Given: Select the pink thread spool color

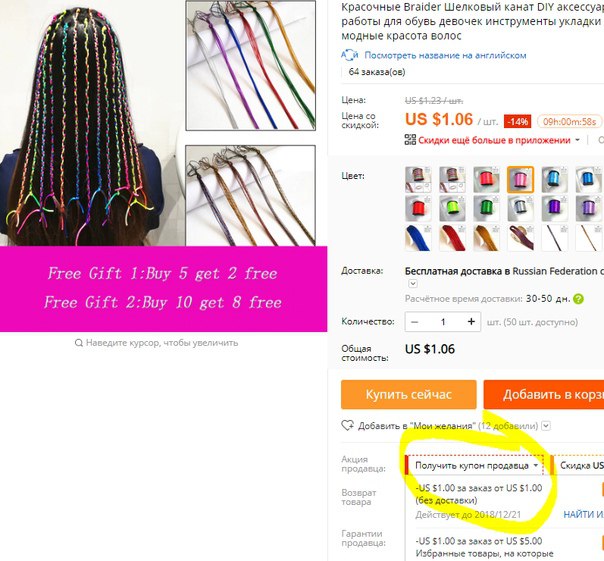Looking at the screenshot, I should pyautogui.click(x=520, y=180).
